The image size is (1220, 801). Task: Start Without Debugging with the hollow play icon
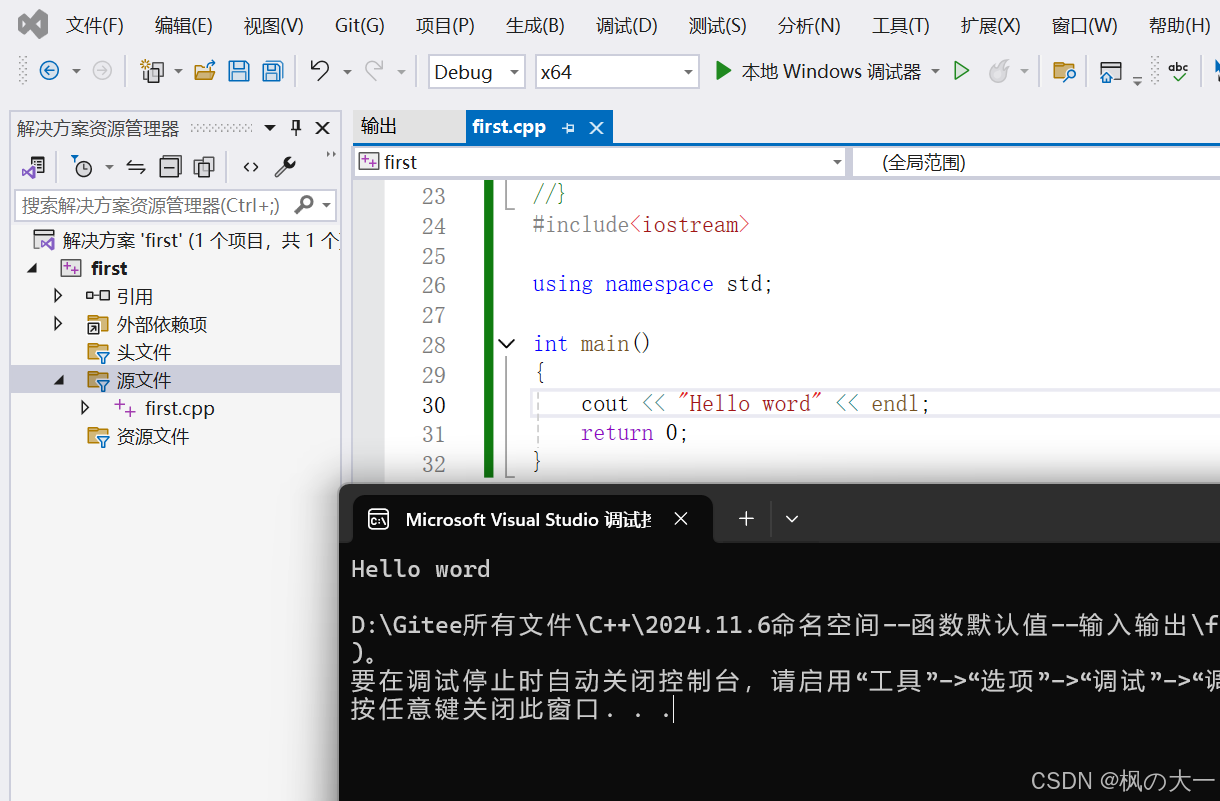(961, 71)
